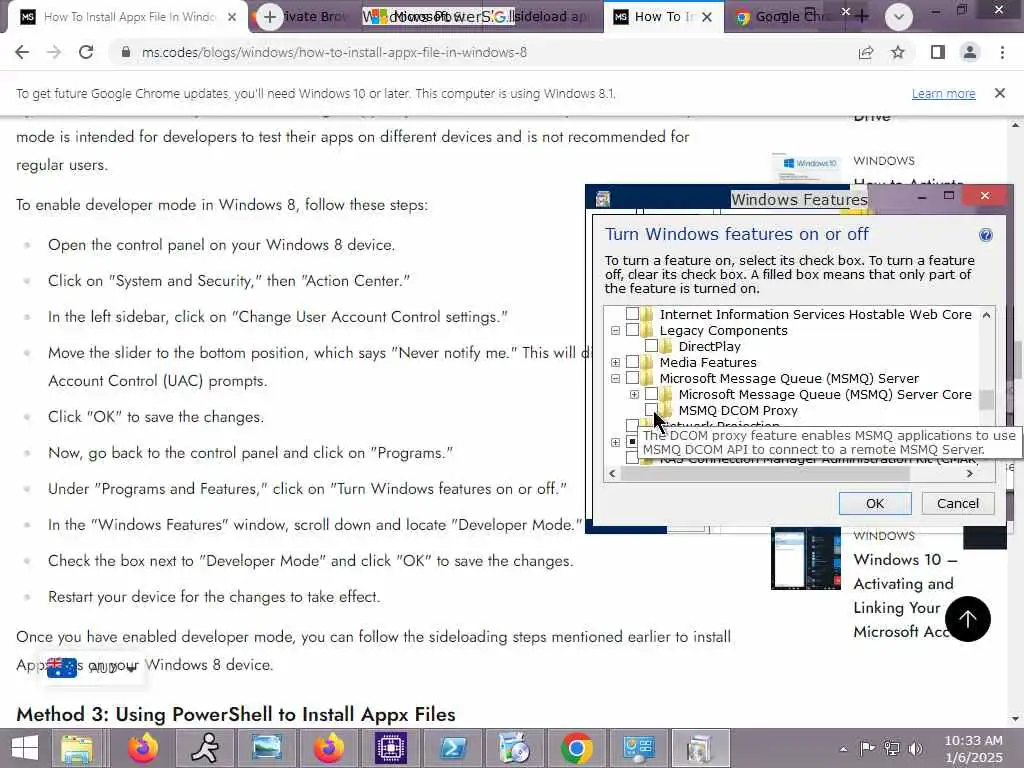Viewport: 1024px width, 768px height.
Task: Open the Control Panel taskbar icon
Action: pos(639,748)
